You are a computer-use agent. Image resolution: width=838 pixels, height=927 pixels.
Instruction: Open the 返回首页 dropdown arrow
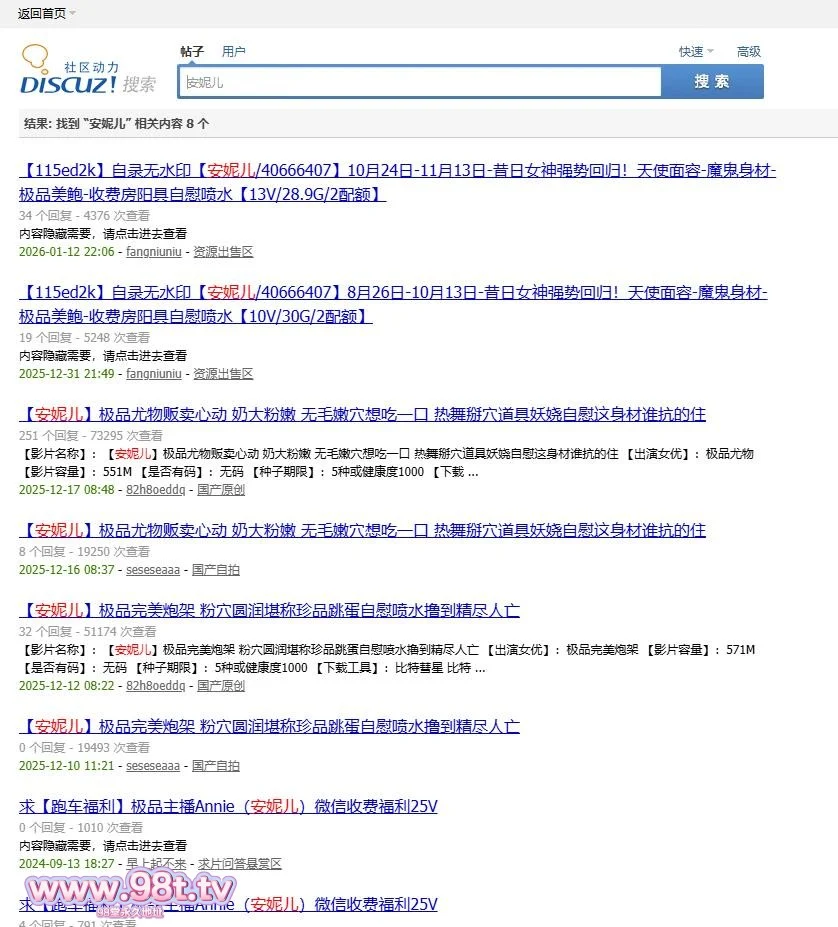[73, 13]
